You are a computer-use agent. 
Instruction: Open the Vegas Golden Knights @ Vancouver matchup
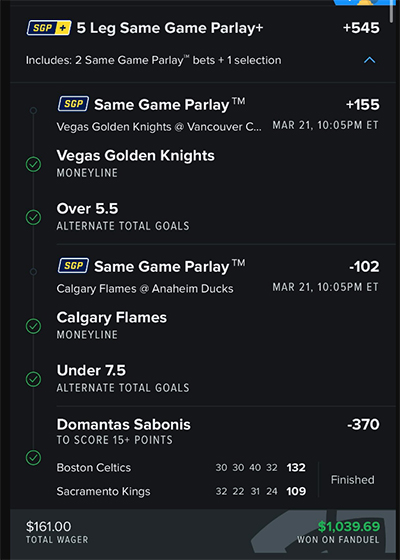[x=159, y=127]
